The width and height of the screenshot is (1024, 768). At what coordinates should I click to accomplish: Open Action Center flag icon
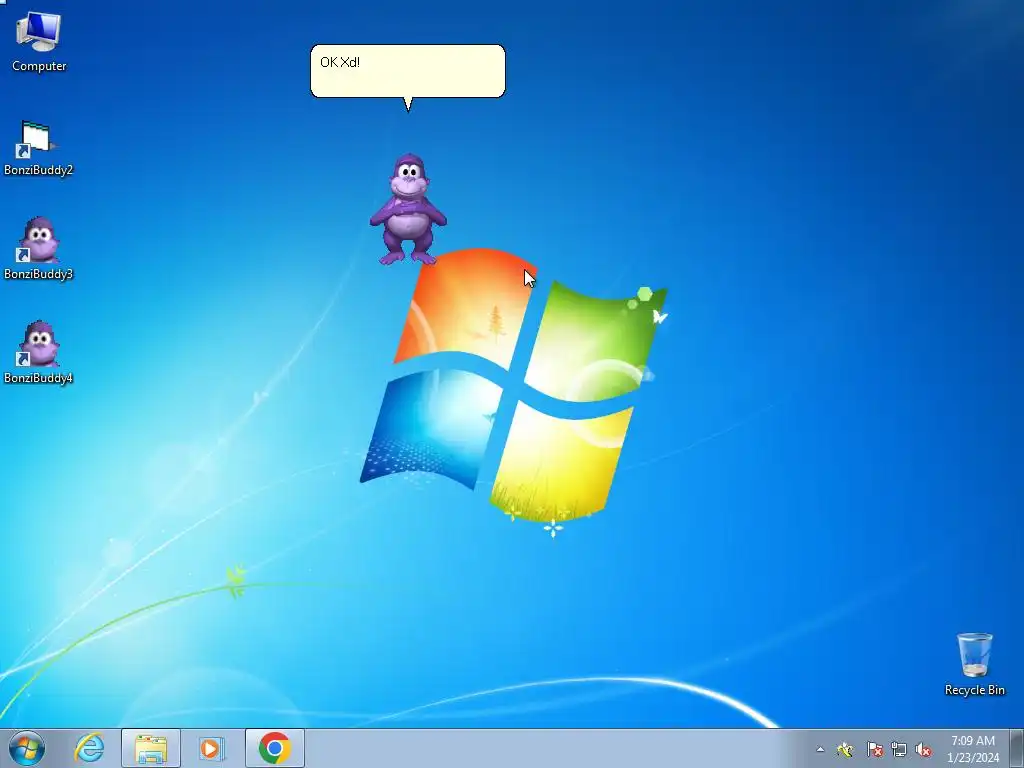tap(874, 749)
